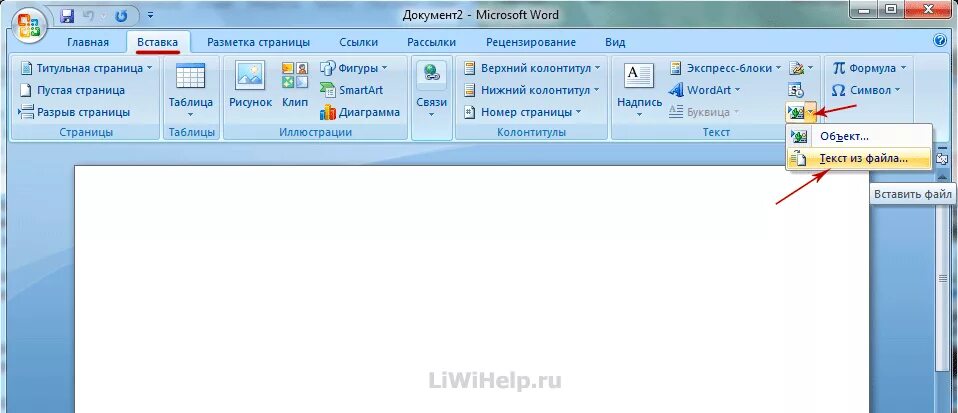Select the Вставка ribbon tab
Viewport: 958px width, 413px height.
[158, 42]
